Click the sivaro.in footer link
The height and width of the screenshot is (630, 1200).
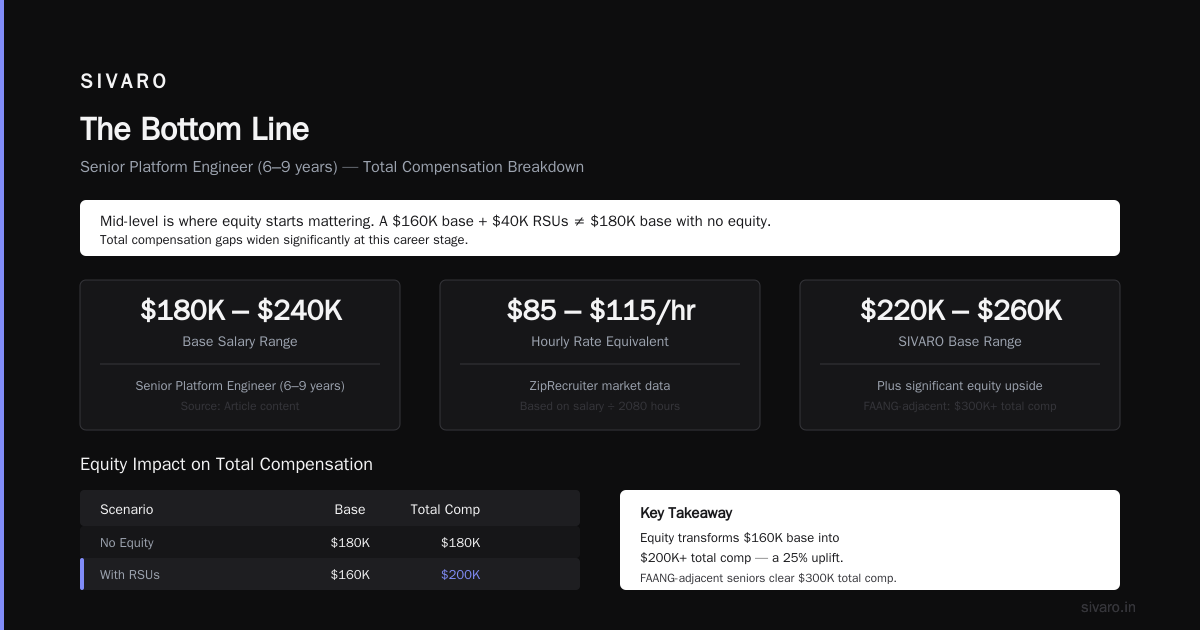click(x=1108, y=607)
